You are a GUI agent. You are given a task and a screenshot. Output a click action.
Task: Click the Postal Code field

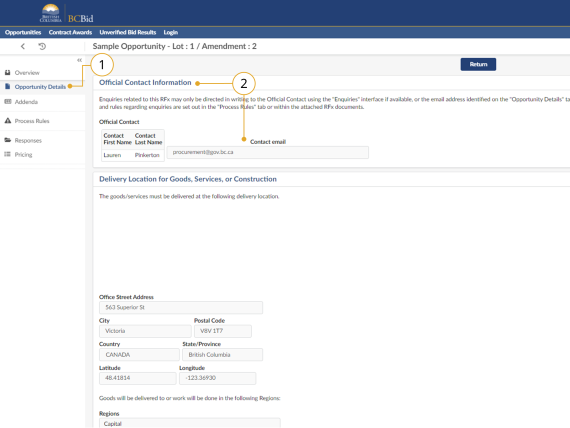click(x=222, y=331)
